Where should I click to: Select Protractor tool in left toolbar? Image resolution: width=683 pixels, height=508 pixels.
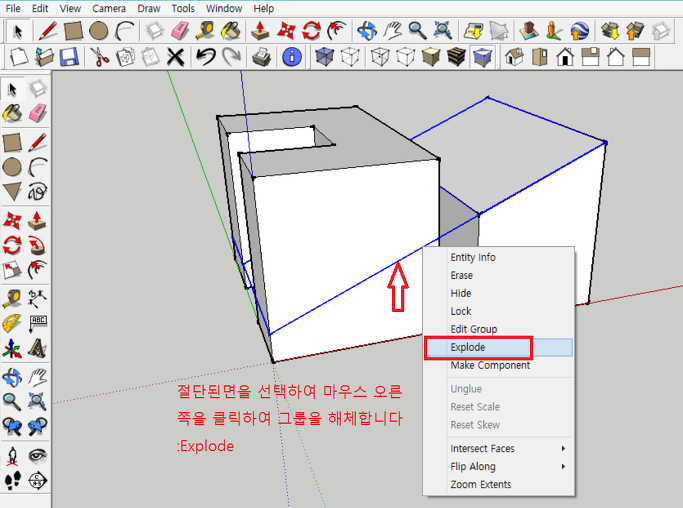point(12,324)
